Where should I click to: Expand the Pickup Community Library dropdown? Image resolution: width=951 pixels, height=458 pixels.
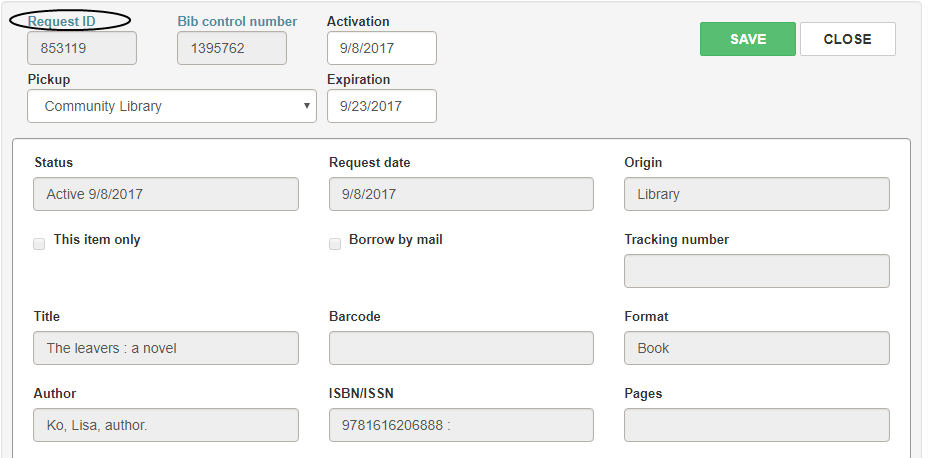click(172, 106)
